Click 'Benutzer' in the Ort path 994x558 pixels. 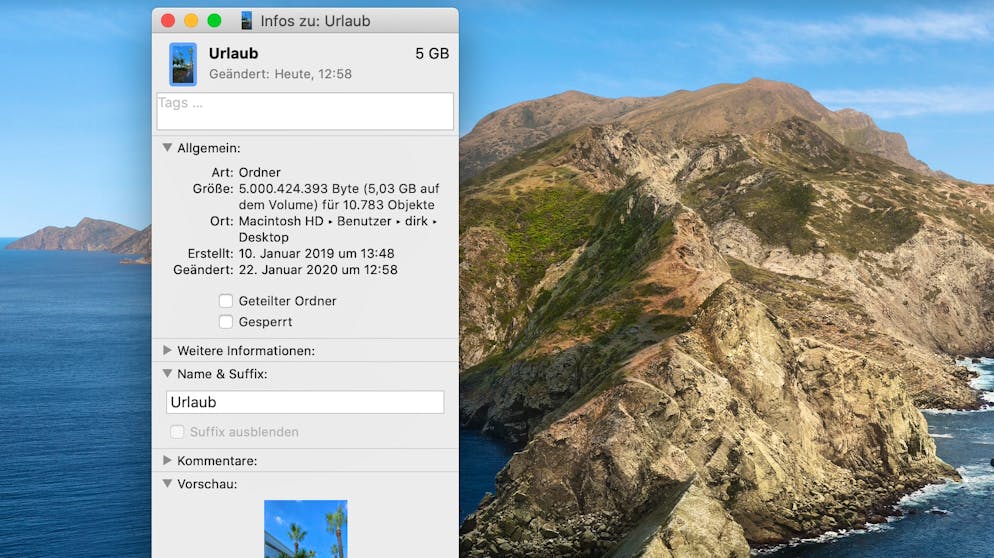[364, 221]
